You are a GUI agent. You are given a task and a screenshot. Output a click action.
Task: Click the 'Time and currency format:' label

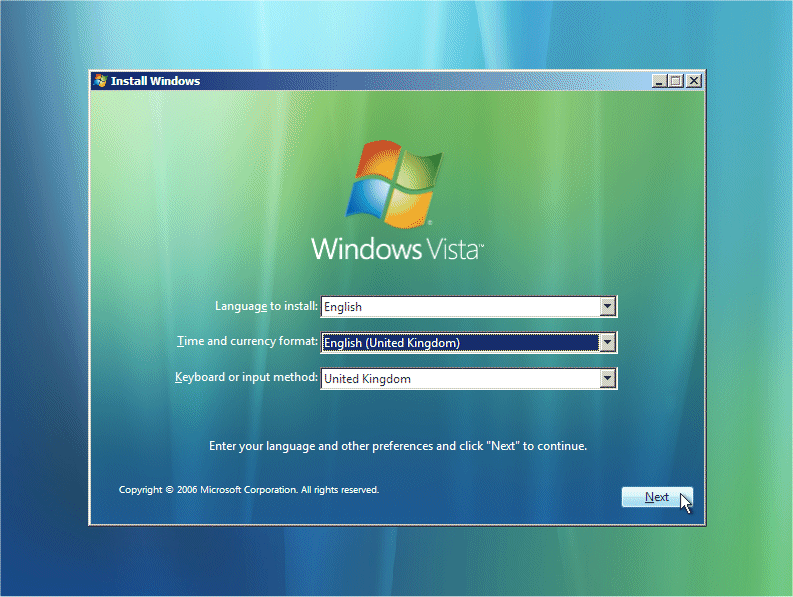(x=247, y=342)
